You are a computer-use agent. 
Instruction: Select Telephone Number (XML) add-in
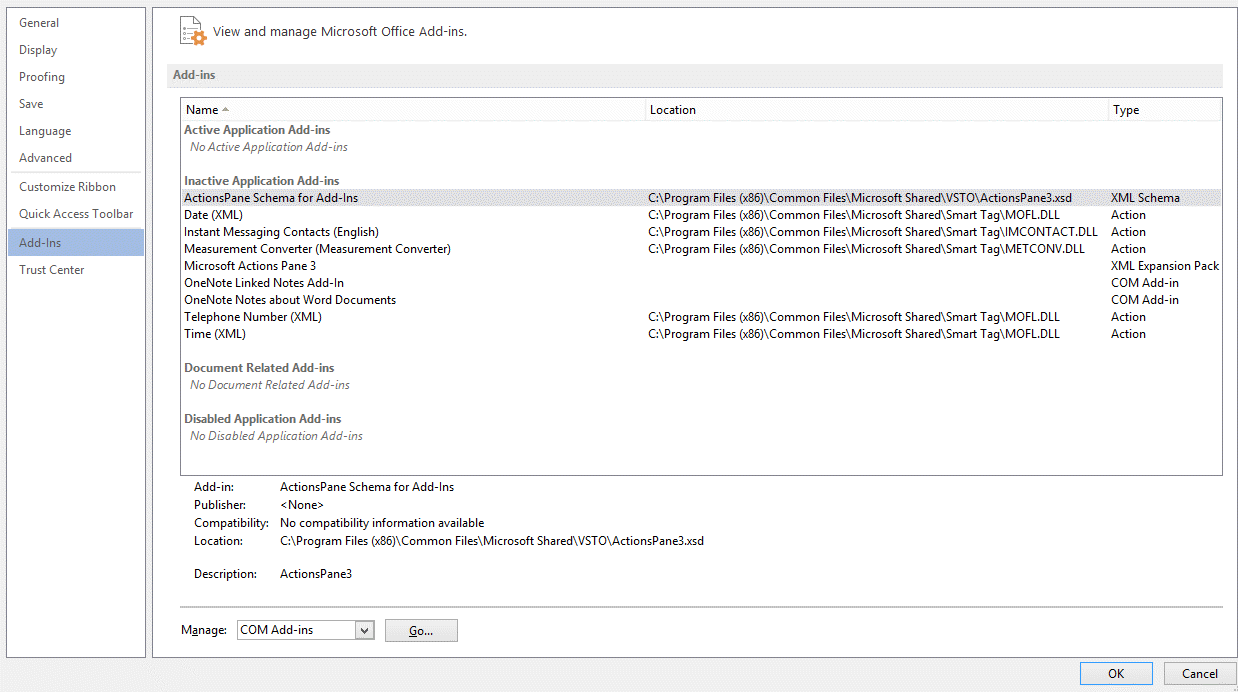pyautogui.click(x=701, y=317)
